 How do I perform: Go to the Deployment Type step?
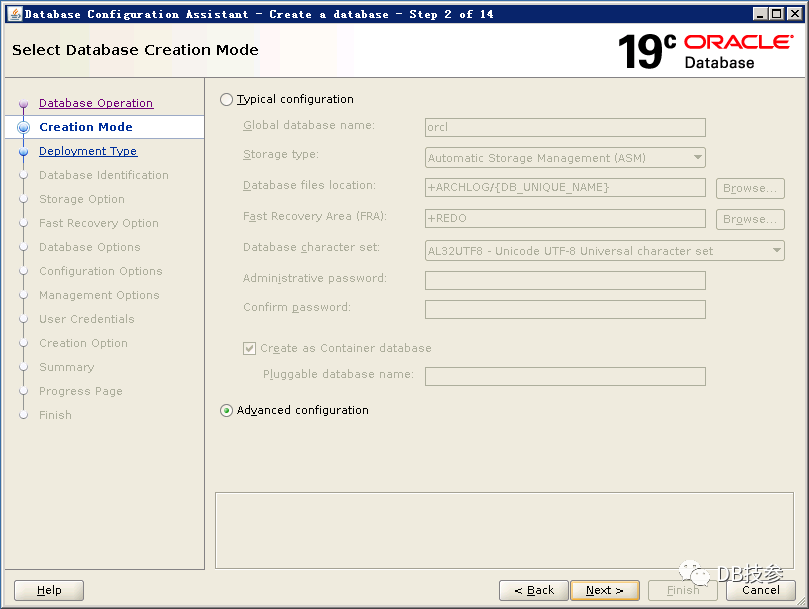click(x=88, y=152)
